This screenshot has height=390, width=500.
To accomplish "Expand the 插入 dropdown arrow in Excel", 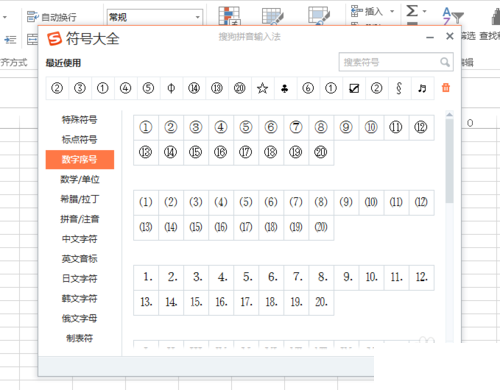I will click(x=392, y=11).
